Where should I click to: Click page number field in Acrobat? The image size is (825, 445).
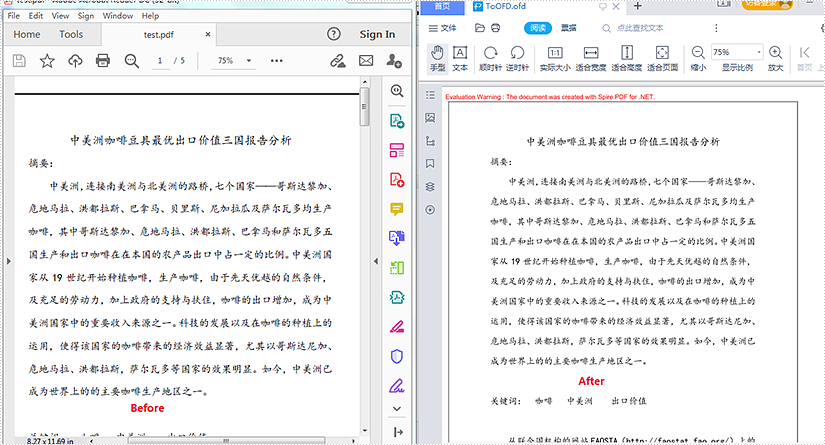coord(160,60)
